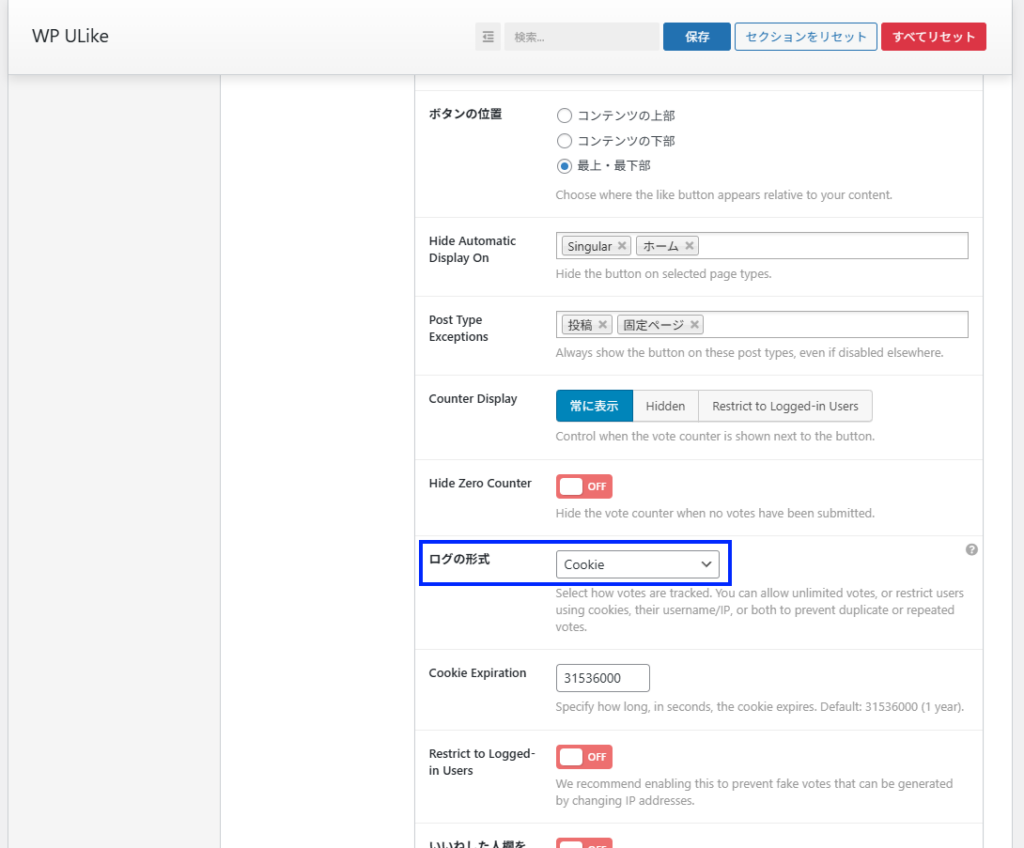The image size is (1024, 848).
Task: Enable the Hide Zero Counter switch
Action: 584,487
